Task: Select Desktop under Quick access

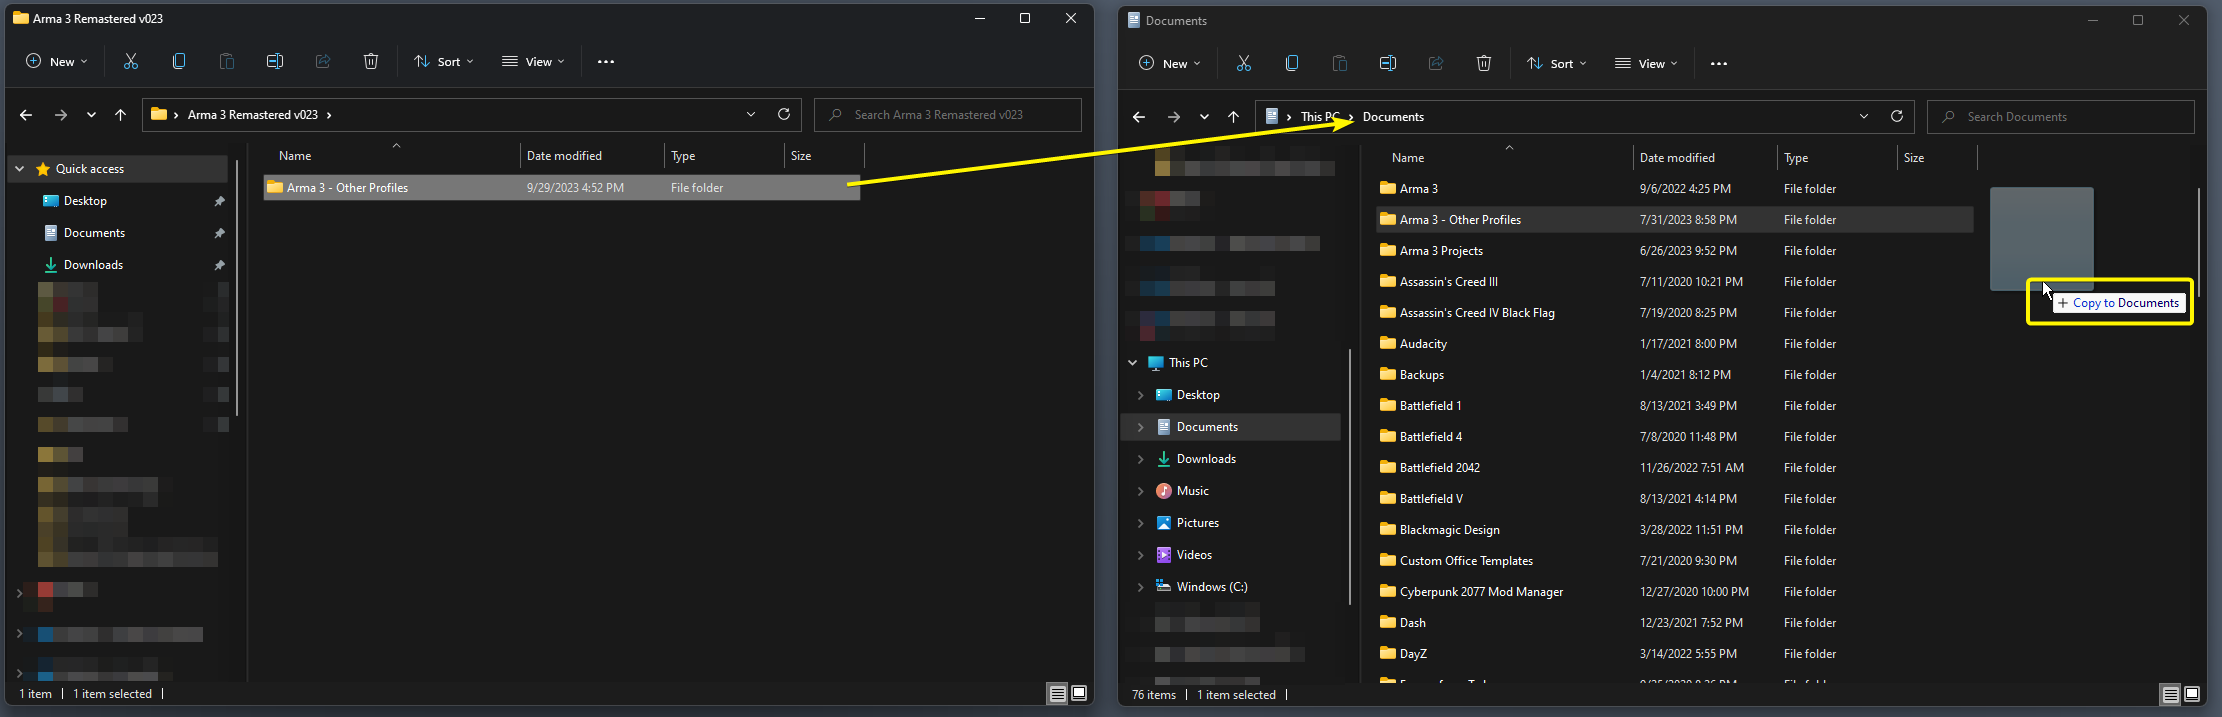Action: (85, 201)
